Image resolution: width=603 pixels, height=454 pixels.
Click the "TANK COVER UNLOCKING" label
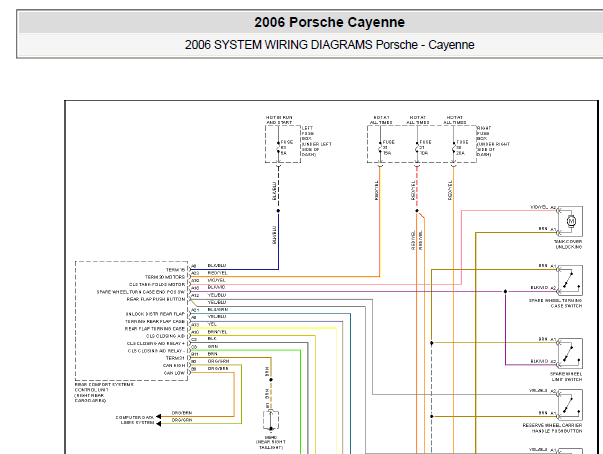pos(568,244)
